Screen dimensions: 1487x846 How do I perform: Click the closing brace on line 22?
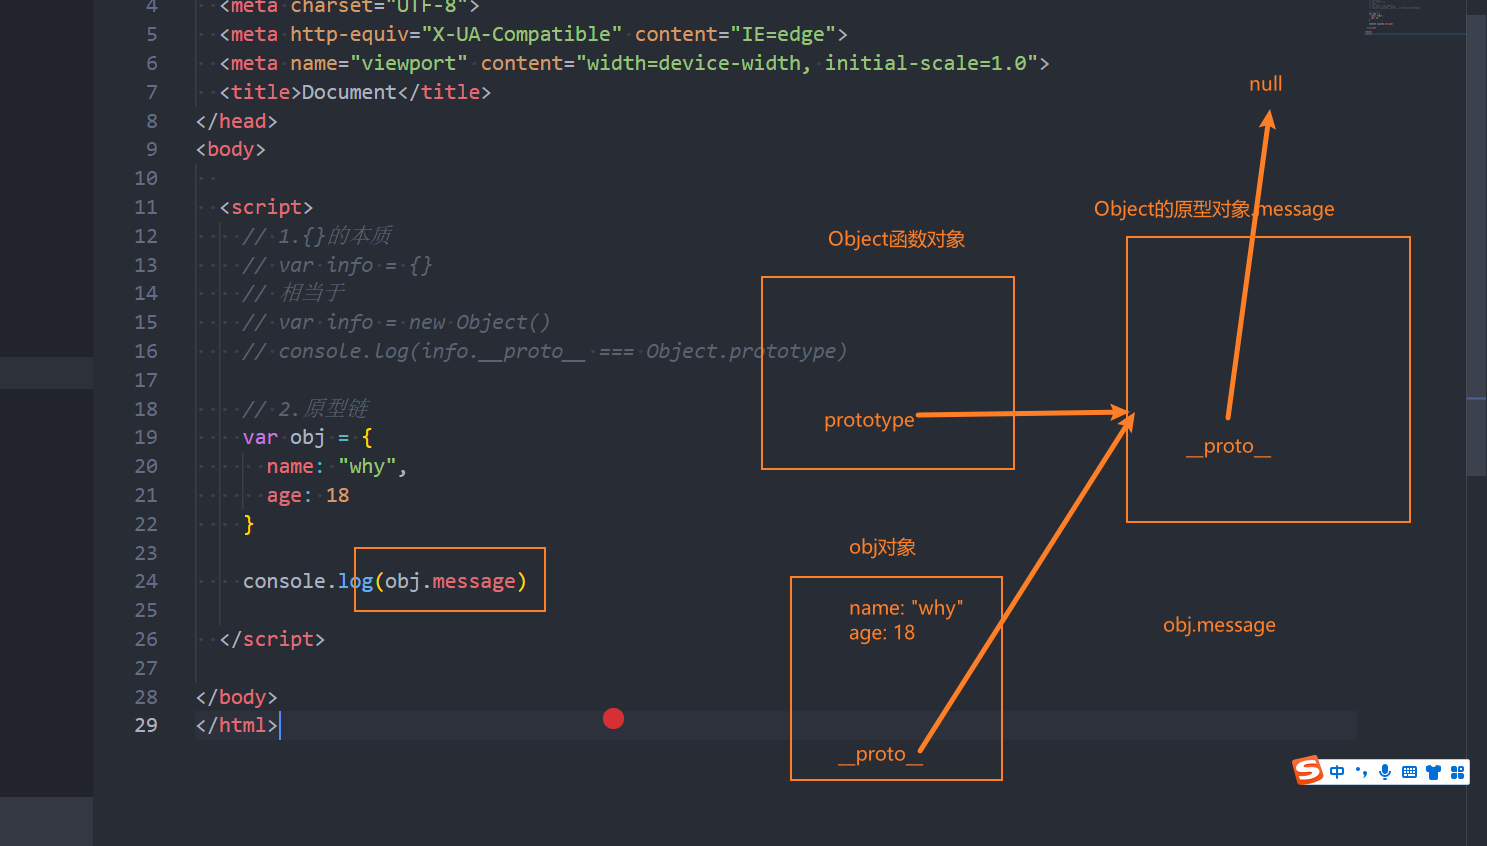(x=249, y=524)
